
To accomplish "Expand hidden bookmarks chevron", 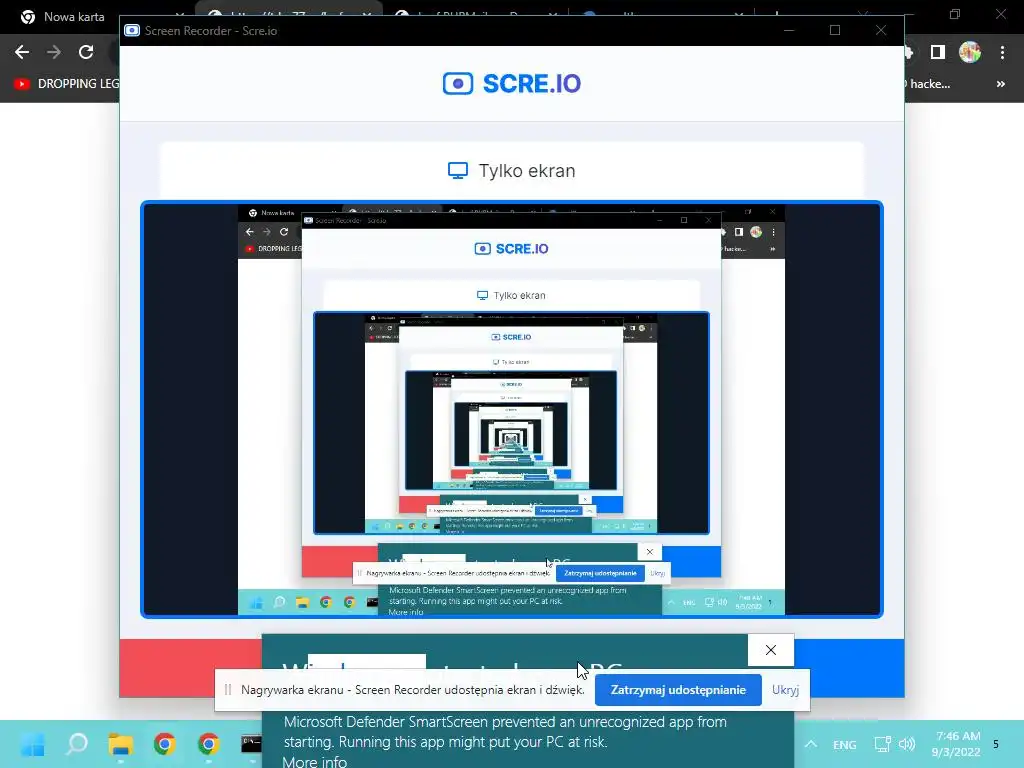I will pyautogui.click(x=1000, y=84).
